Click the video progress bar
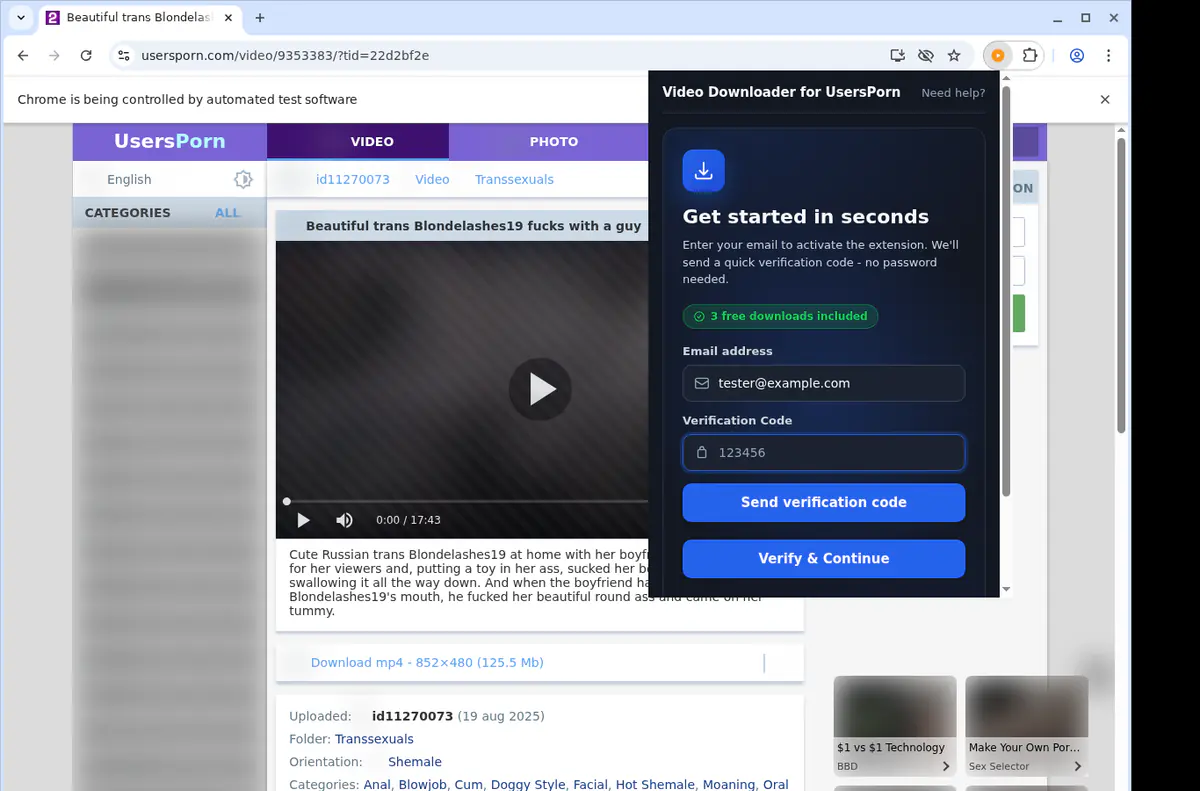 click(467, 501)
